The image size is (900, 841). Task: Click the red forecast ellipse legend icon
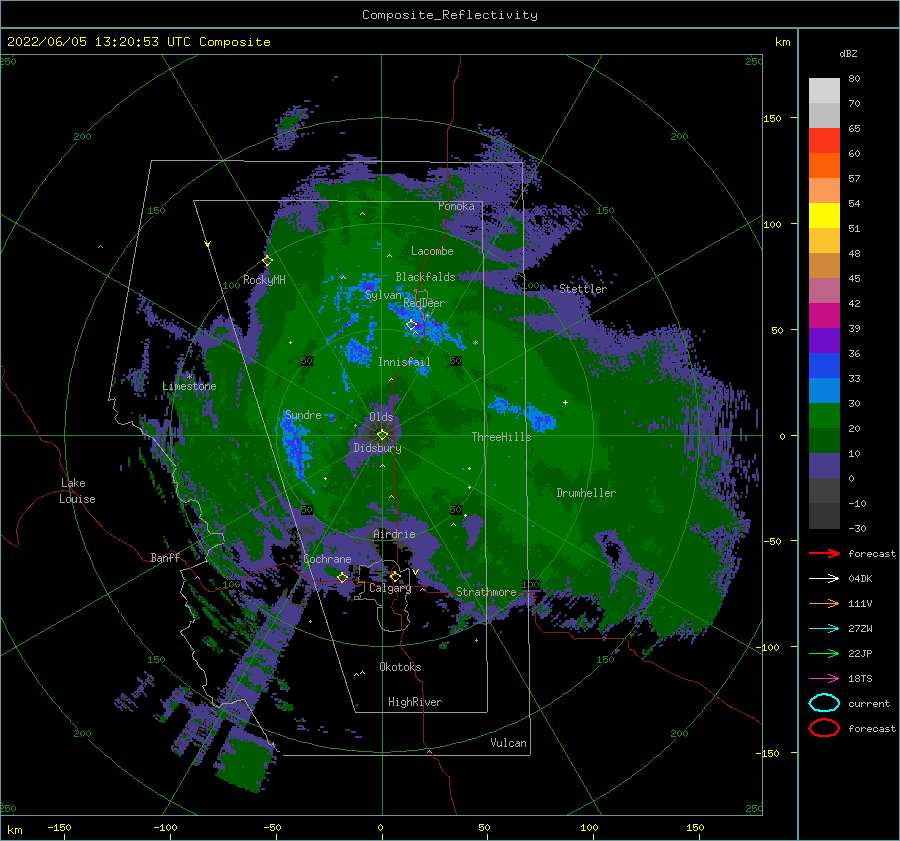coord(824,728)
